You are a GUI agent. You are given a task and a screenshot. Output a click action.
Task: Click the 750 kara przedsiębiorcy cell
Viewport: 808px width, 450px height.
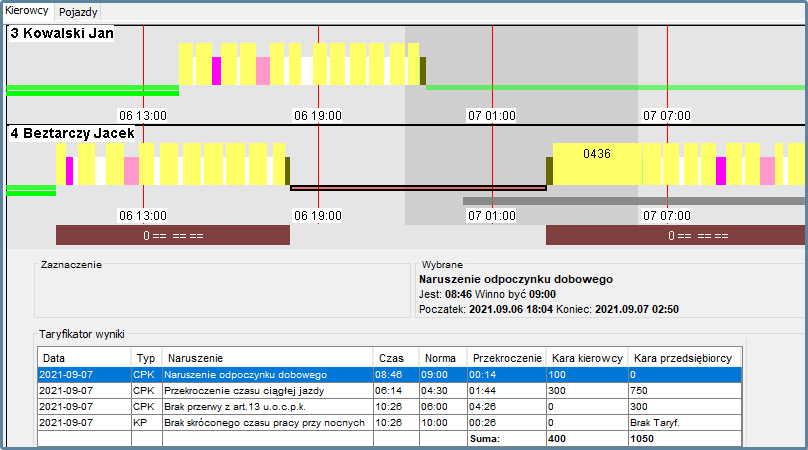point(685,391)
